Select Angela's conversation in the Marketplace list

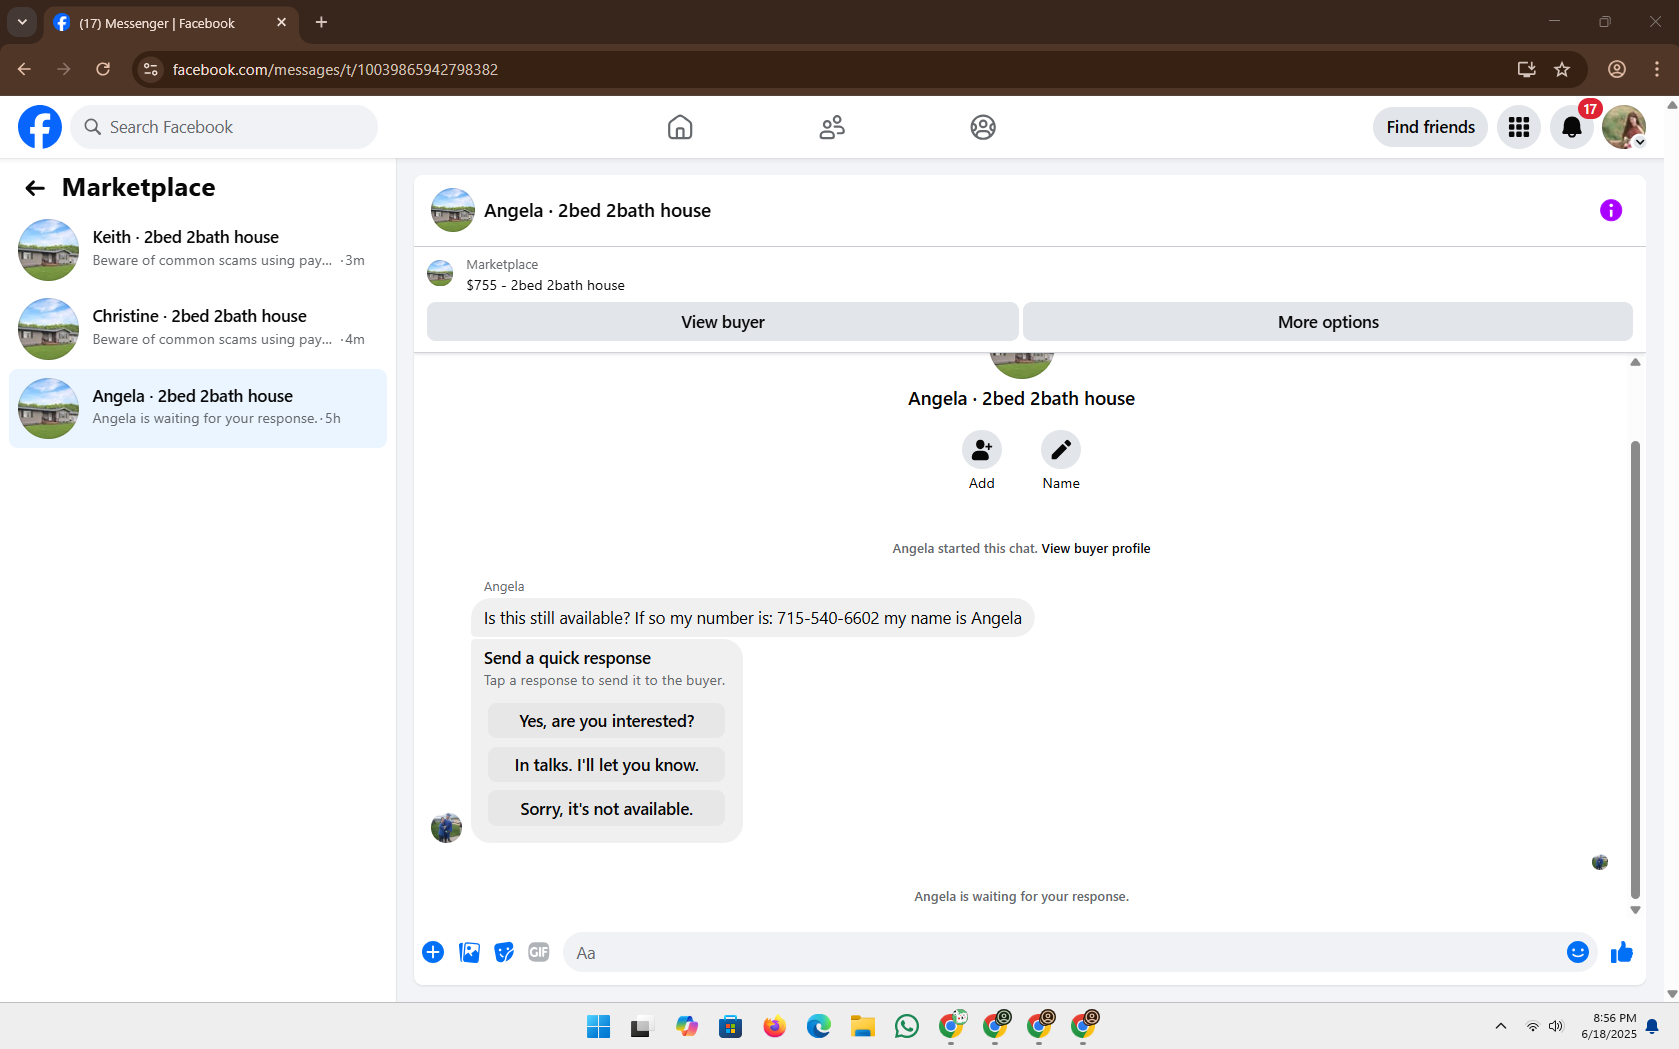198,408
